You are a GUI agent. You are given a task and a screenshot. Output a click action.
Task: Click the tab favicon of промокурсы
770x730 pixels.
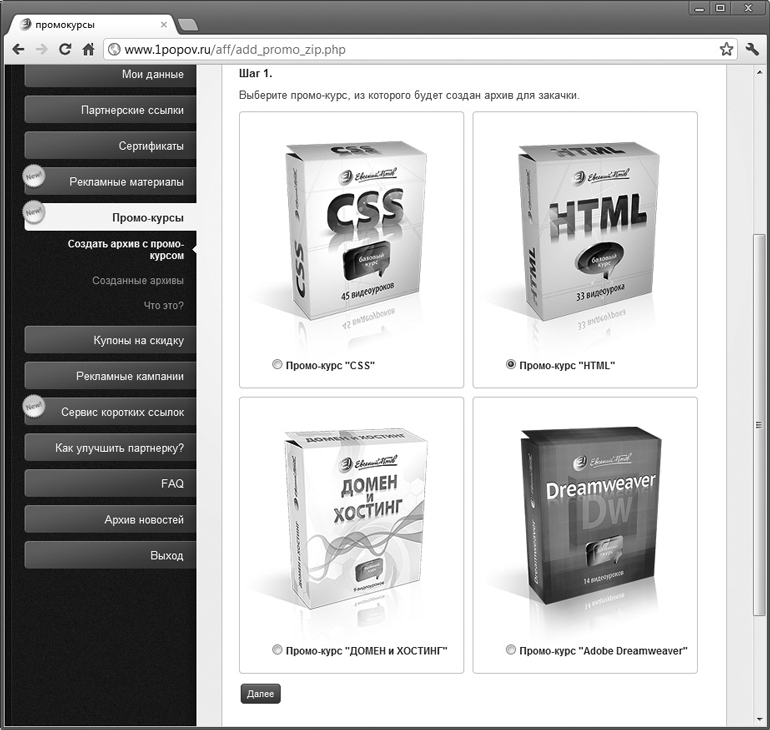click(x=26, y=24)
